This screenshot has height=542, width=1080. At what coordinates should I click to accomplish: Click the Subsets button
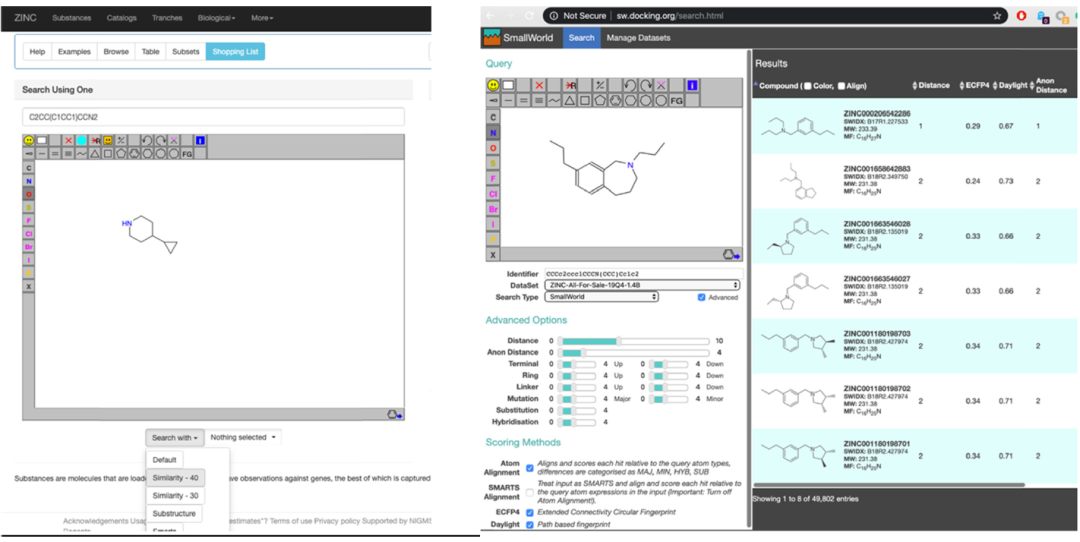click(x=185, y=52)
